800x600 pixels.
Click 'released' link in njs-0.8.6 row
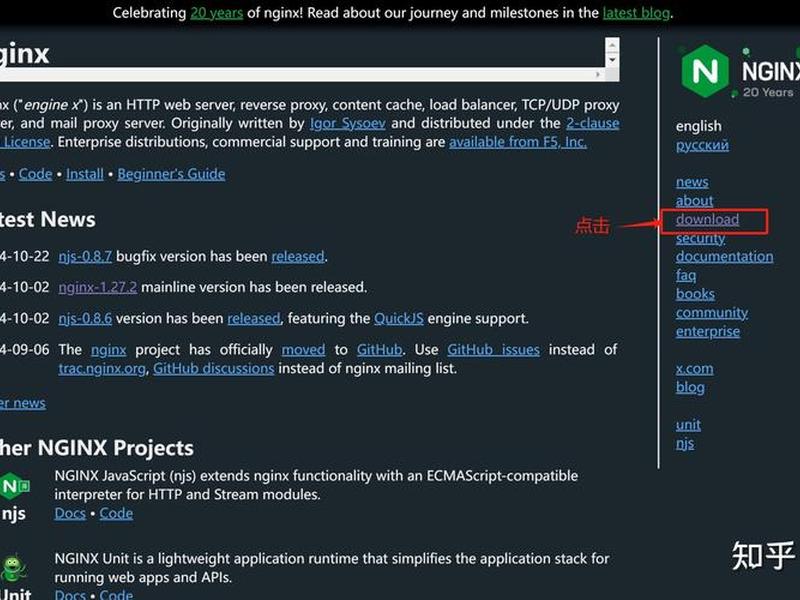pyautogui.click(x=254, y=318)
